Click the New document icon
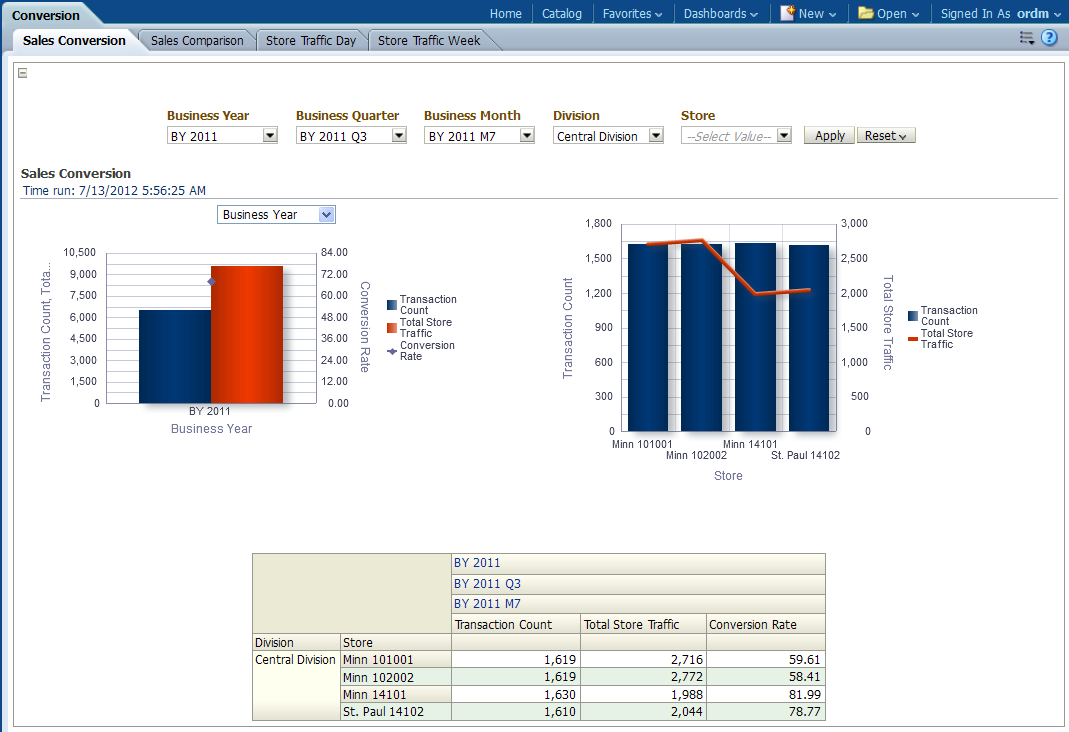1069x732 pixels. 788,13
